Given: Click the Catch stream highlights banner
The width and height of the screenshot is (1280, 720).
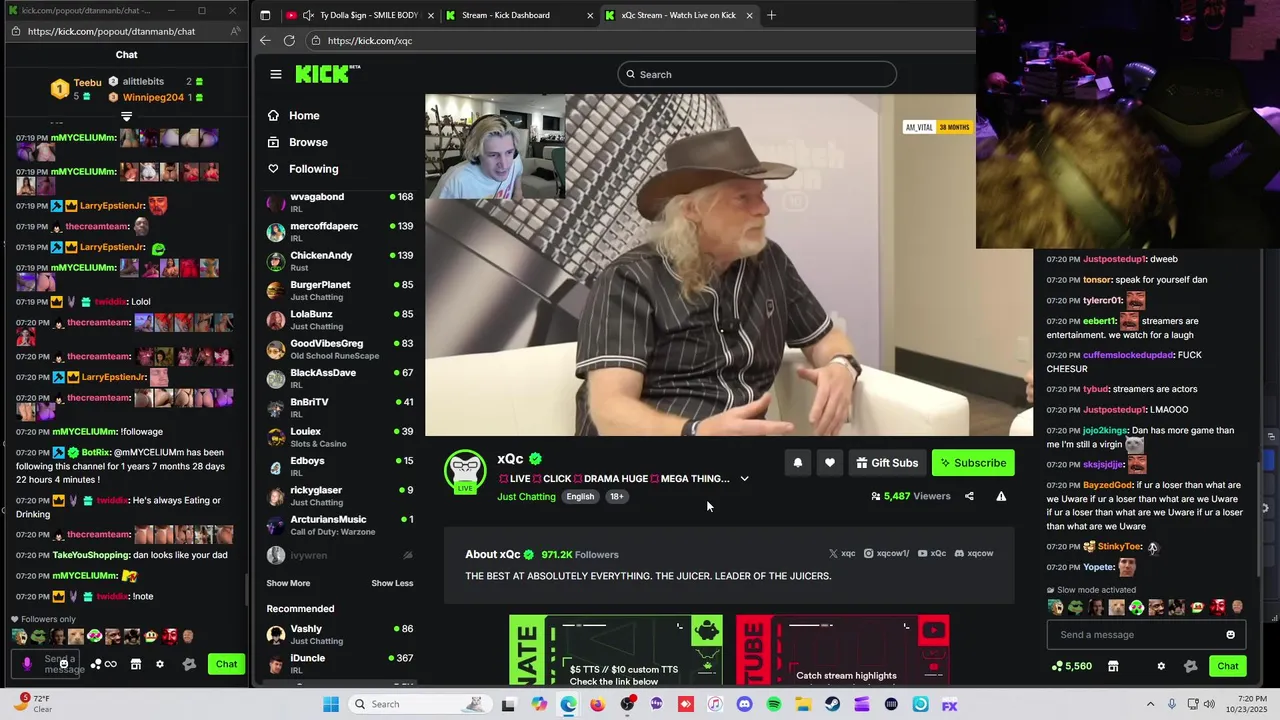Looking at the screenshot, I should 843,650.
